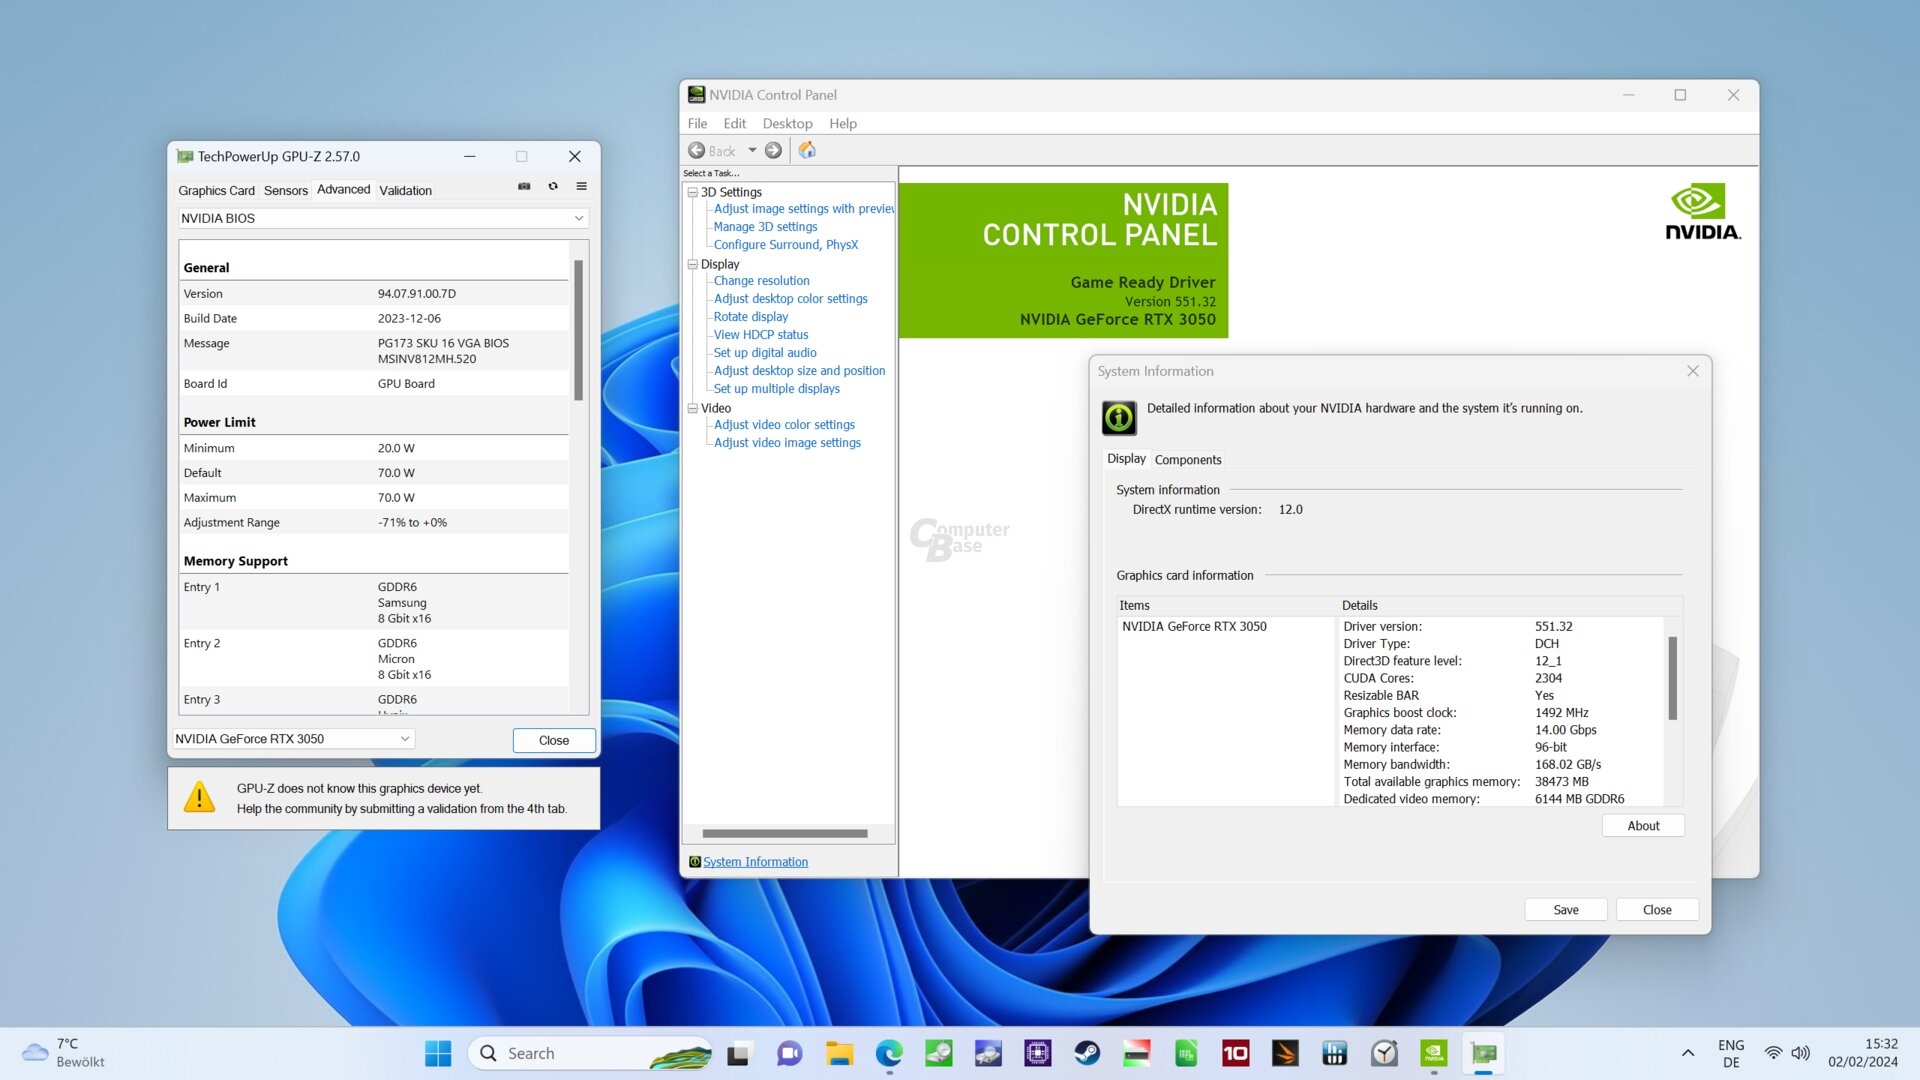Screen dimensions: 1920x1080
Task: Open Rotate display
Action: 751,317
